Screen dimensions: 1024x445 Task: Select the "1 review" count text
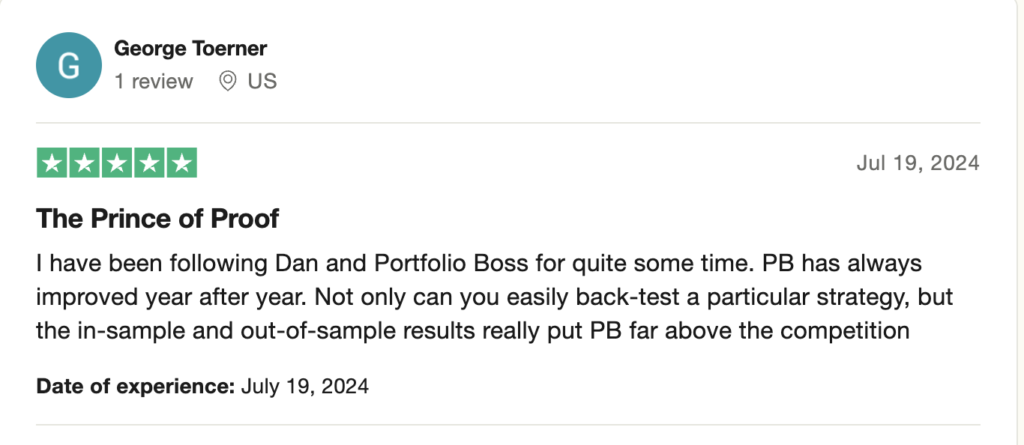click(153, 82)
